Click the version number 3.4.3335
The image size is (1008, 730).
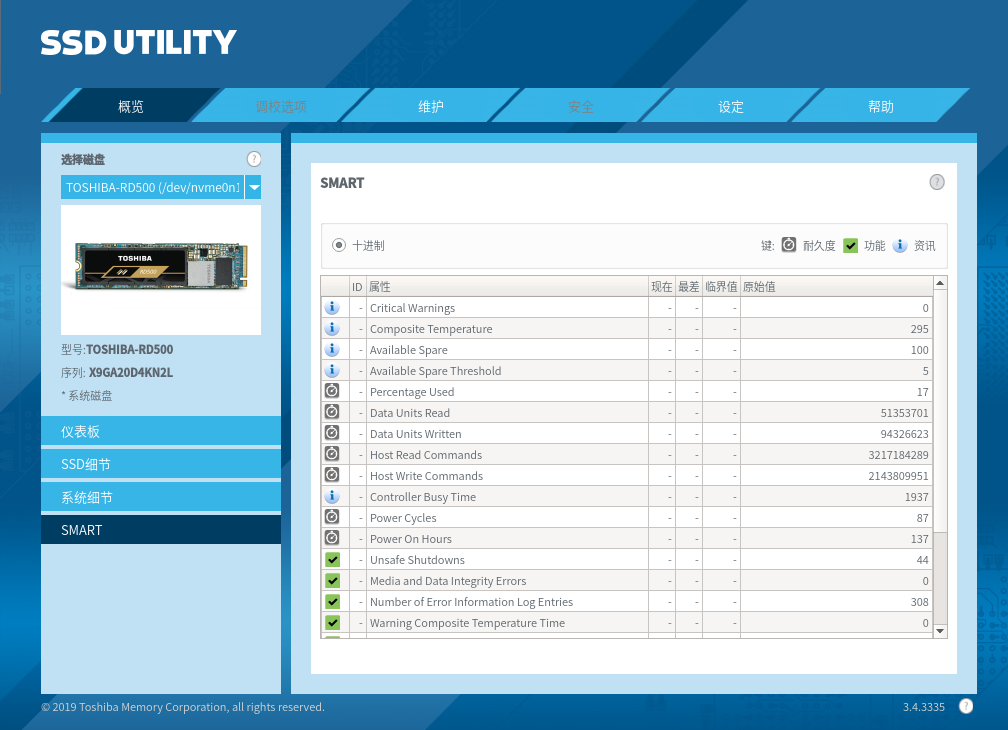pos(924,707)
